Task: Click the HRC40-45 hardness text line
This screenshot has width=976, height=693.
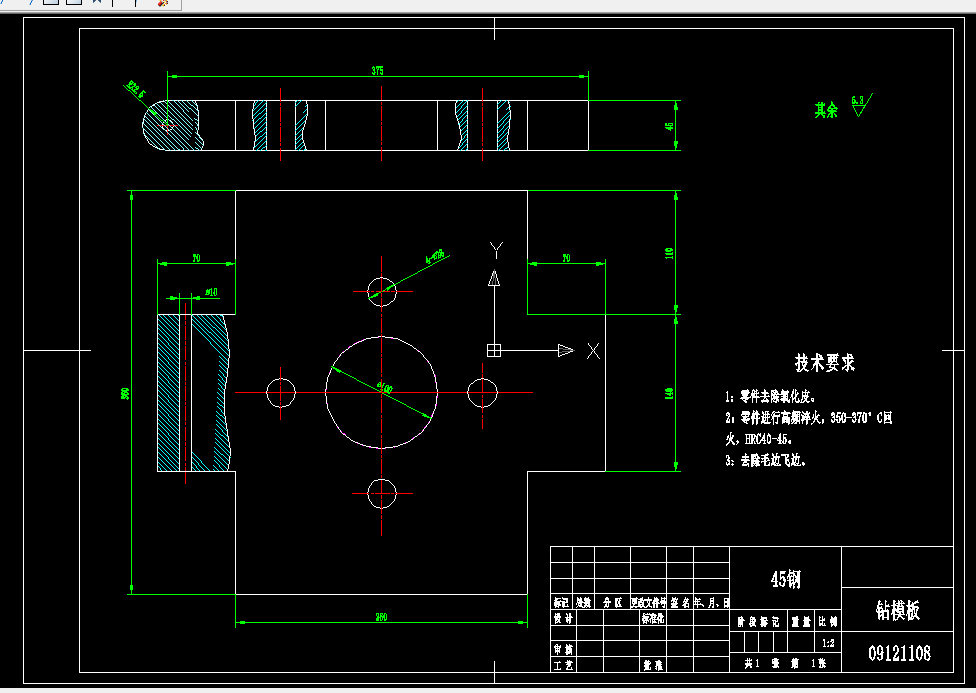Action: [759, 439]
